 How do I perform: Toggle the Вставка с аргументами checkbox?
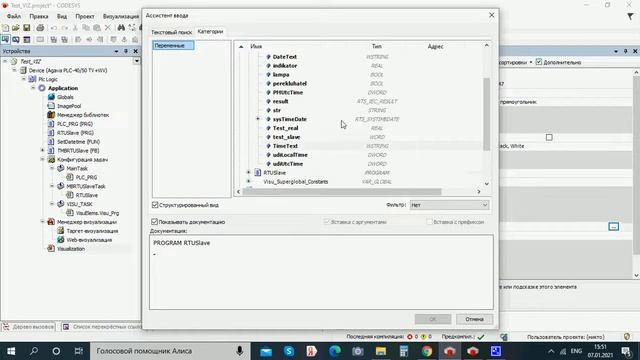(x=327, y=222)
